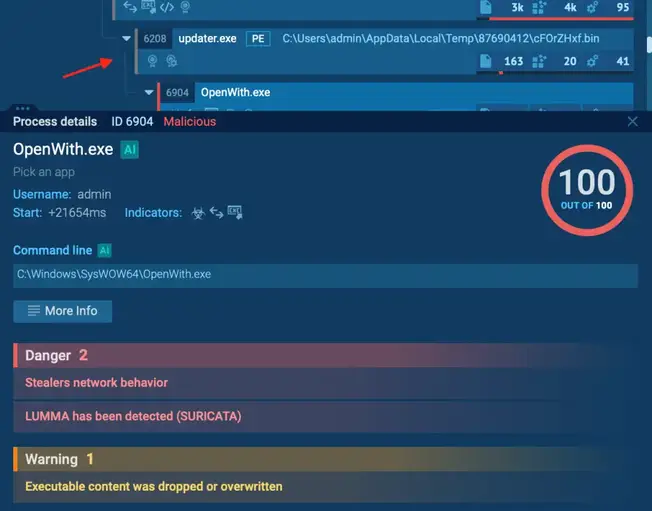Collapse the 6904 OpenWith.exe process node
The image size is (652, 511).
149,92
